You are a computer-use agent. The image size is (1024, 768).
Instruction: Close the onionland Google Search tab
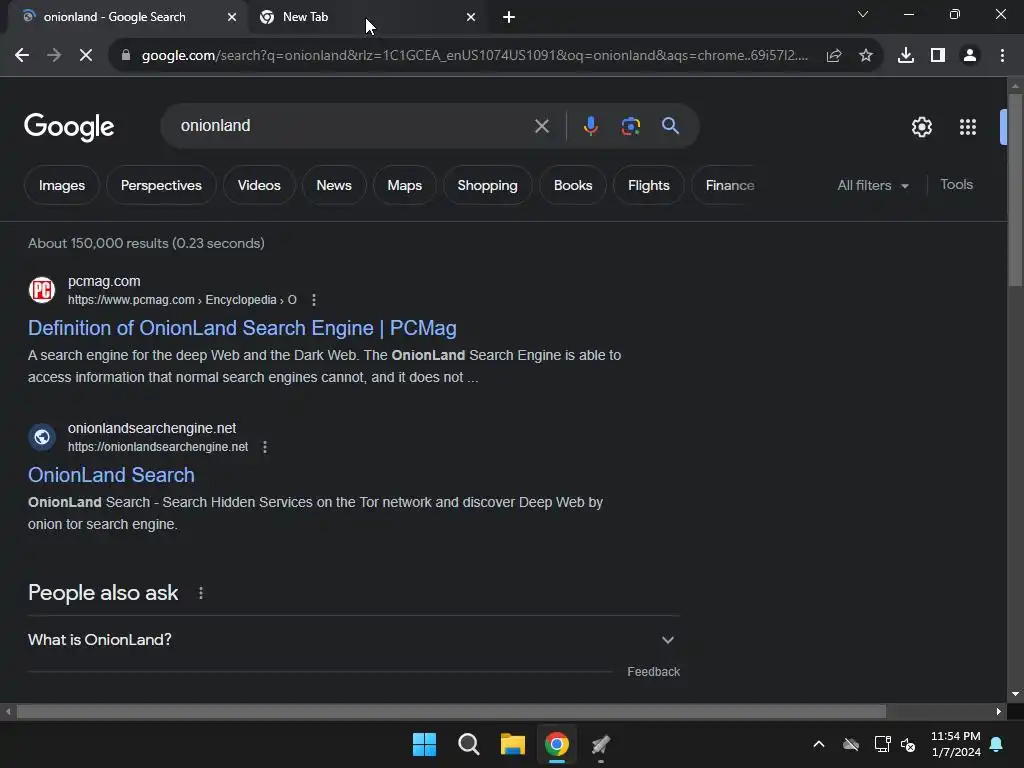[232, 17]
